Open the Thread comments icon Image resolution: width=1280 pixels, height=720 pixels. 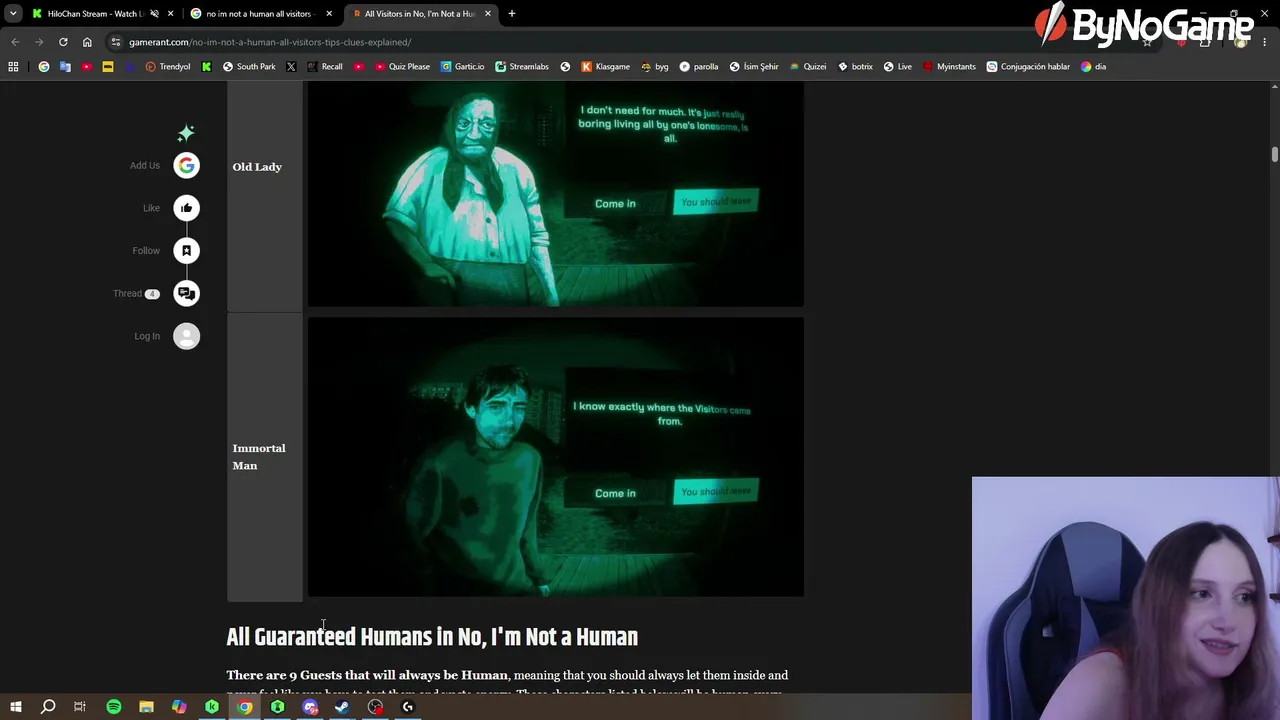[x=186, y=293]
